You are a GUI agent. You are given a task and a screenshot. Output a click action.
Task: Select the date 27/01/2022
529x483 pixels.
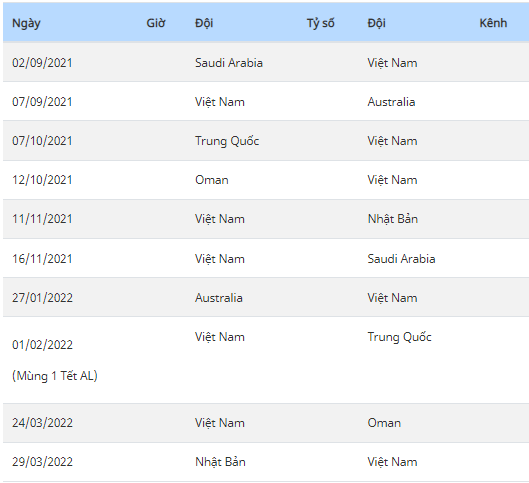pyautogui.click(x=43, y=298)
